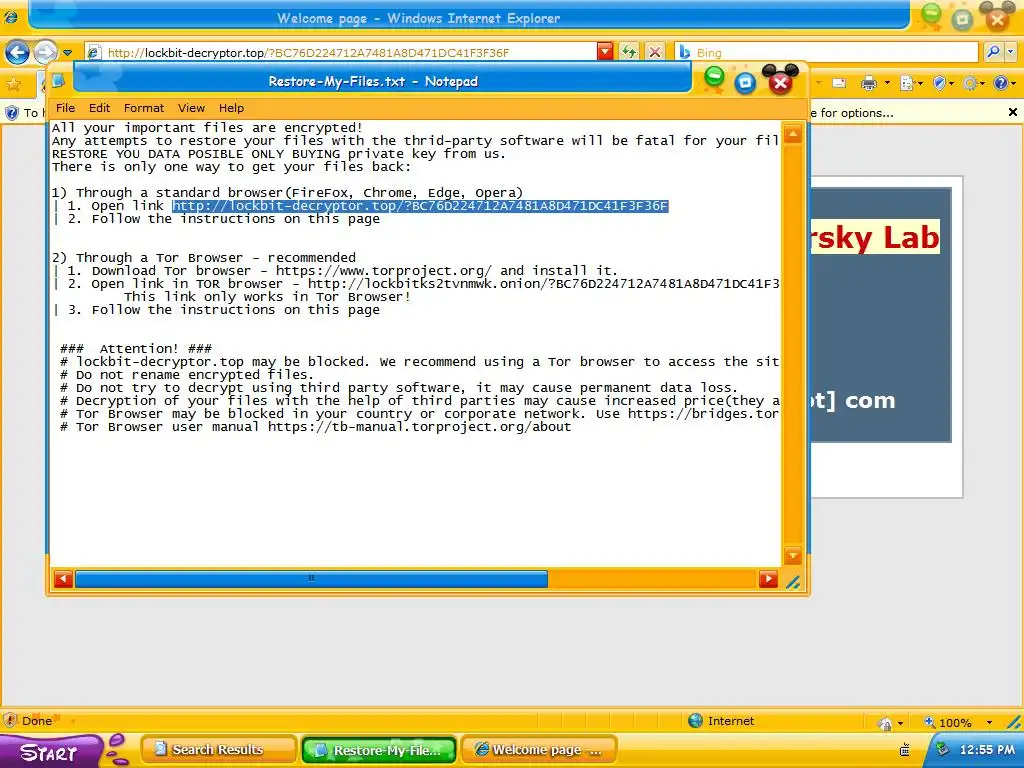This screenshot has height=768, width=1024.
Task: Open Notepad Edit menu
Action: [99, 108]
